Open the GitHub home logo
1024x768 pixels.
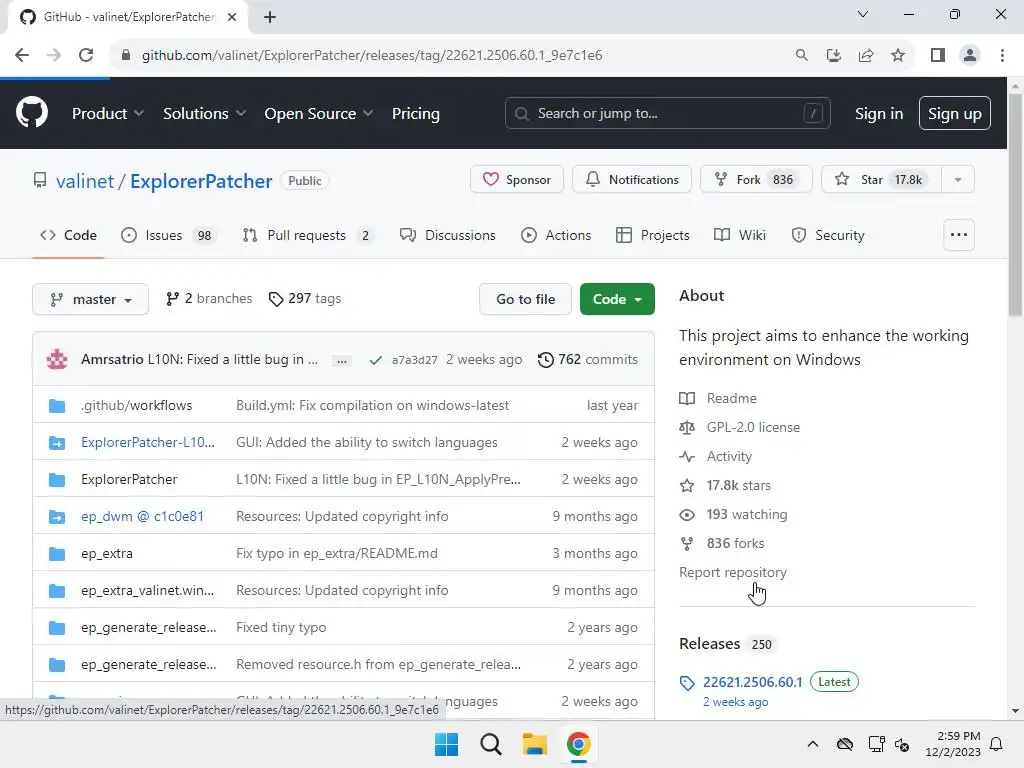coord(32,113)
